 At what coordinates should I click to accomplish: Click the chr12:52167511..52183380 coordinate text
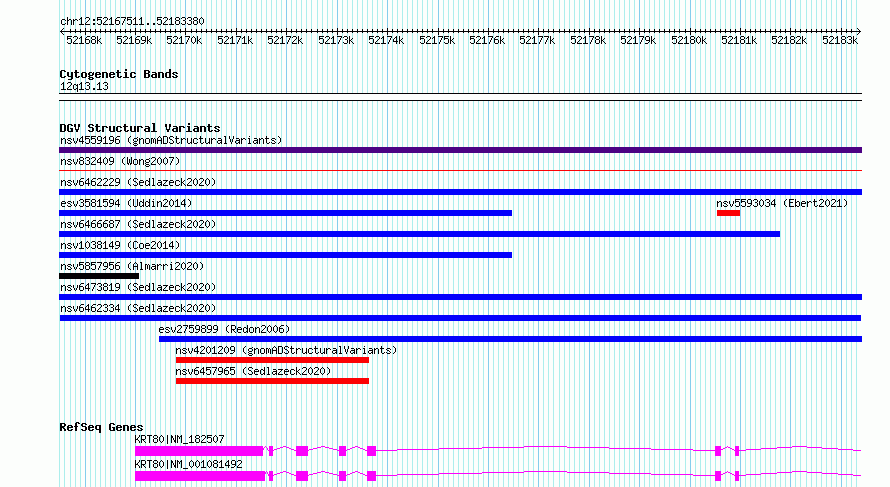132,22
